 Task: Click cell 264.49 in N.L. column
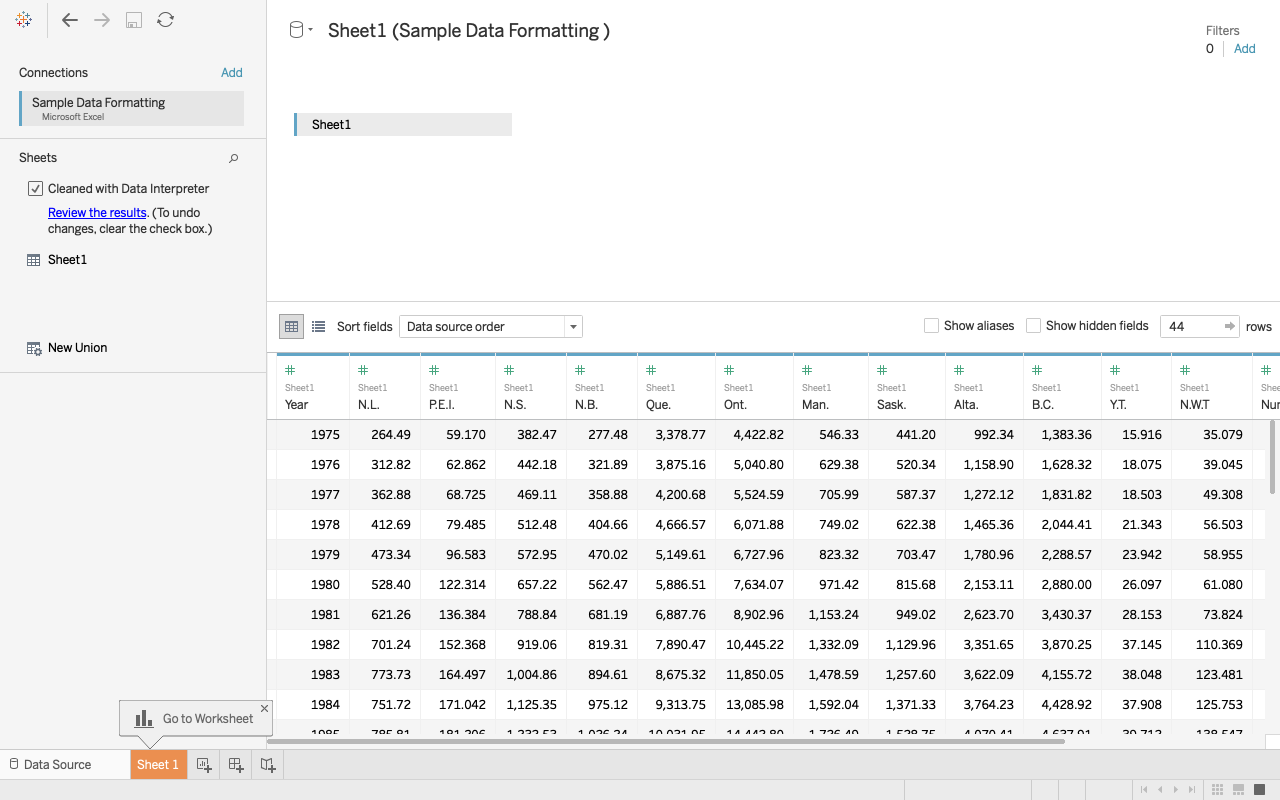tap(385, 435)
